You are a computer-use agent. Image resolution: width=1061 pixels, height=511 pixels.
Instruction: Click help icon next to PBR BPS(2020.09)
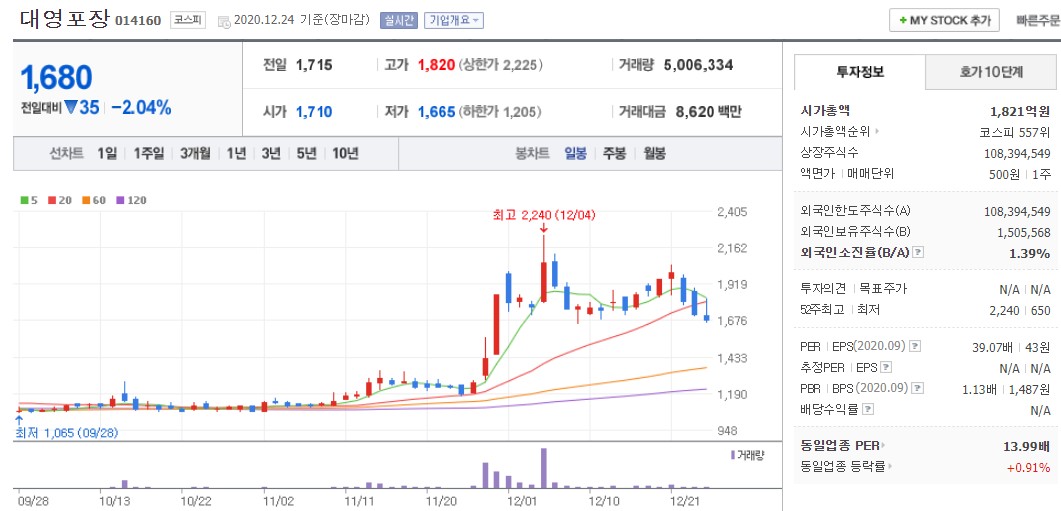(918, 388)
